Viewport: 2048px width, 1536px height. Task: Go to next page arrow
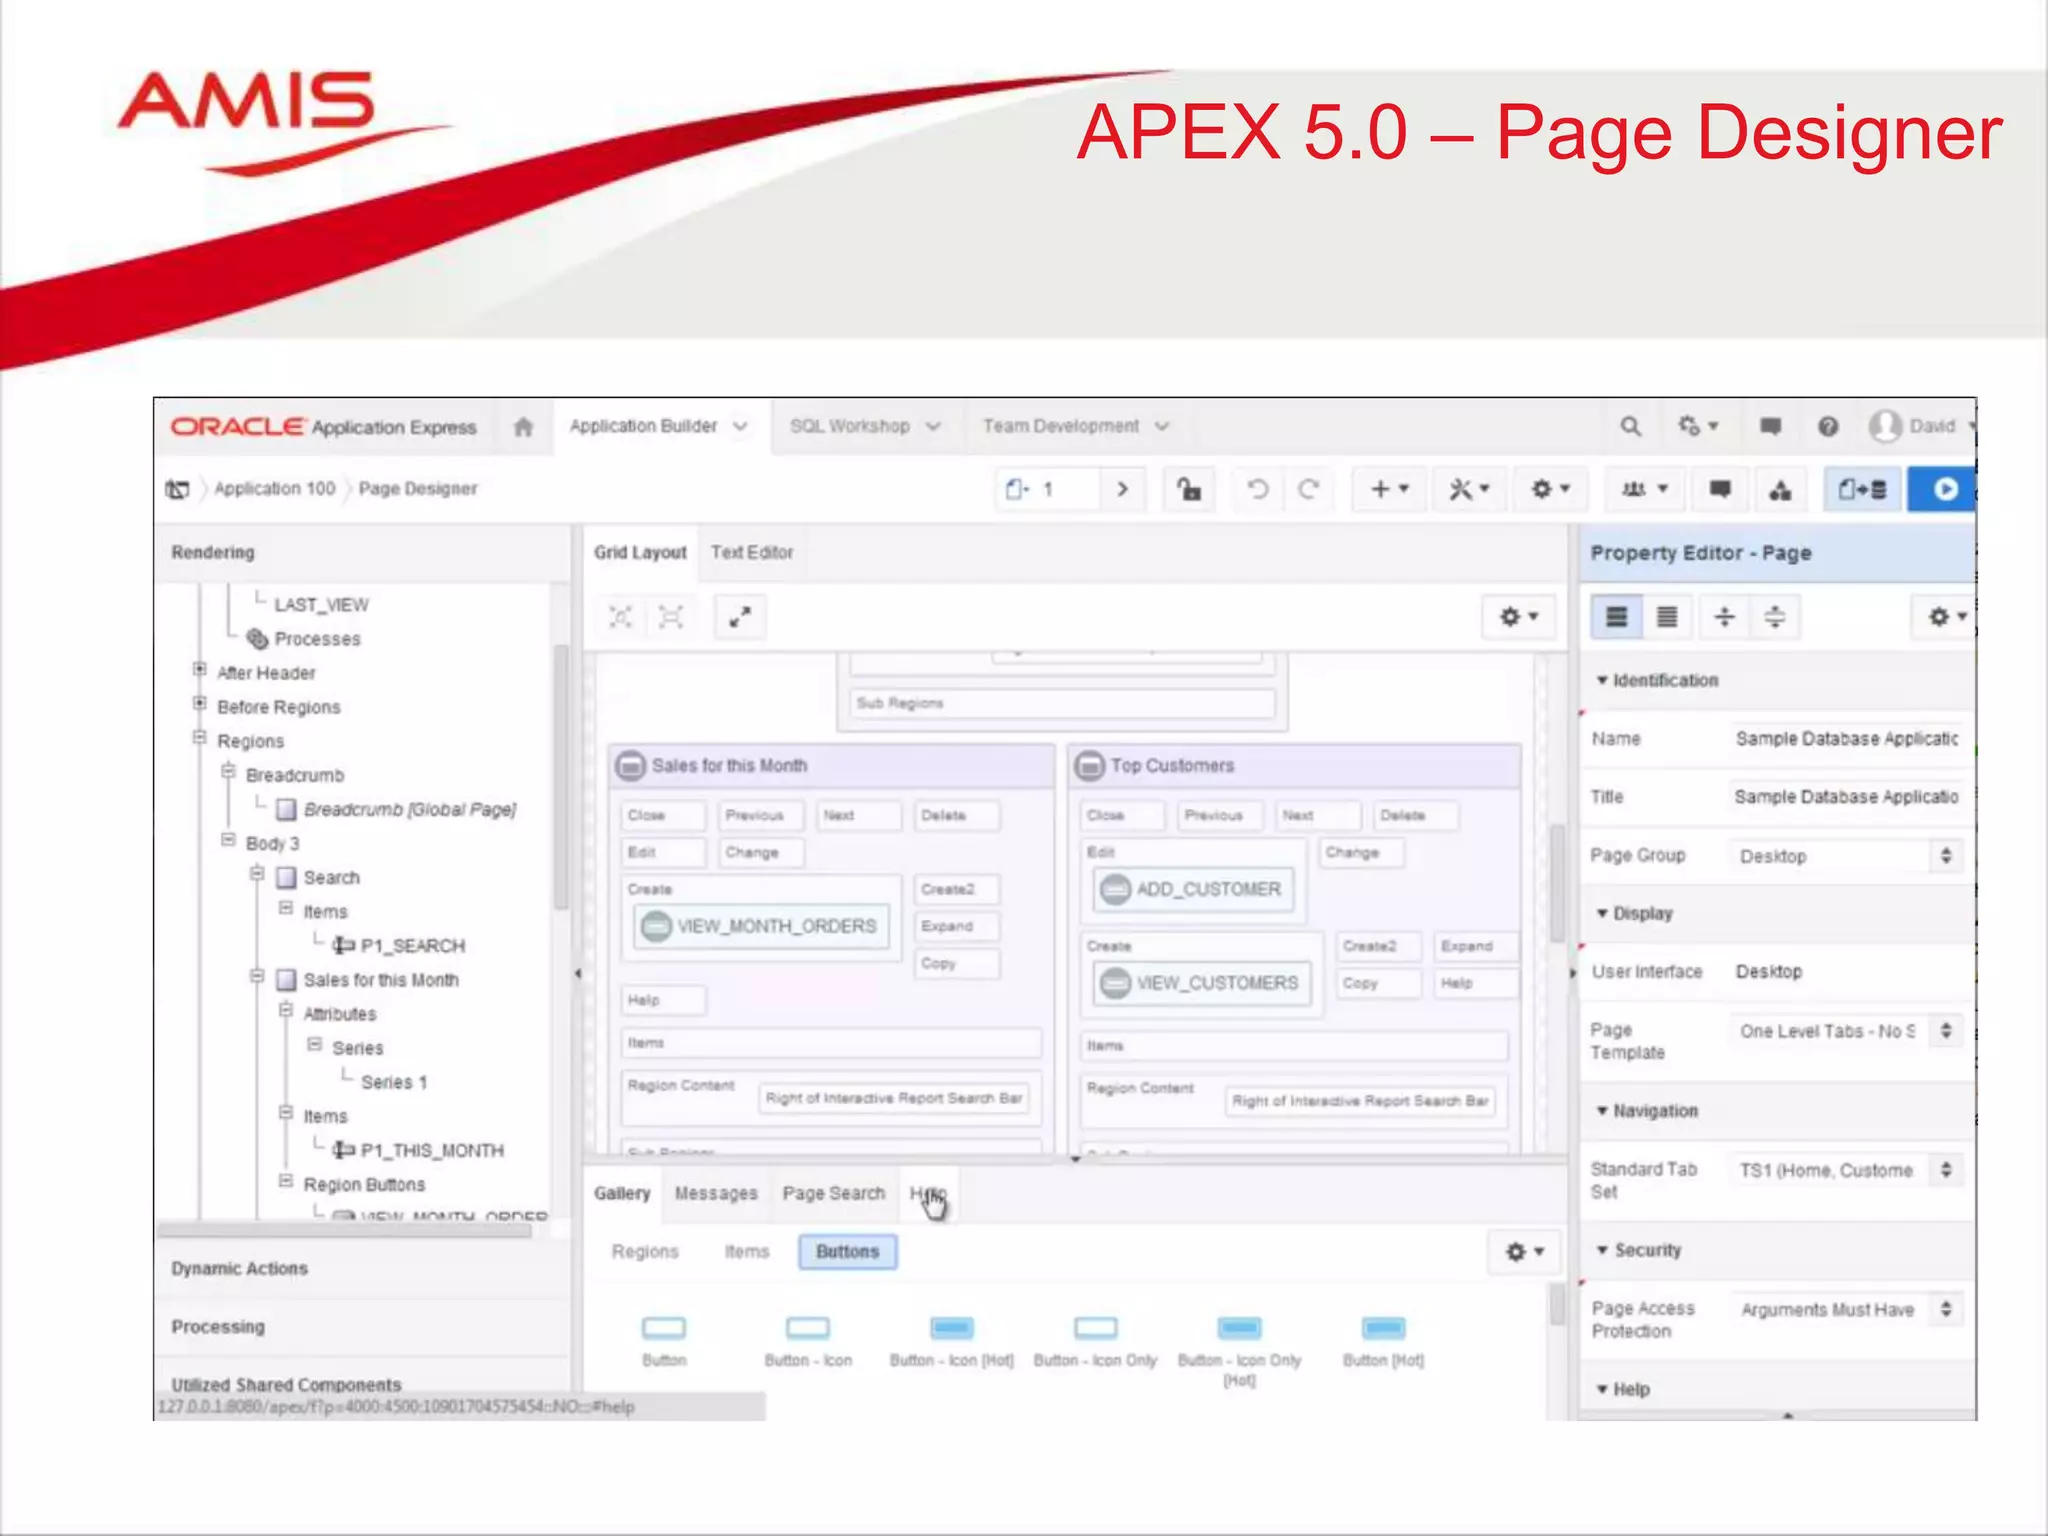pos(1123,489)
